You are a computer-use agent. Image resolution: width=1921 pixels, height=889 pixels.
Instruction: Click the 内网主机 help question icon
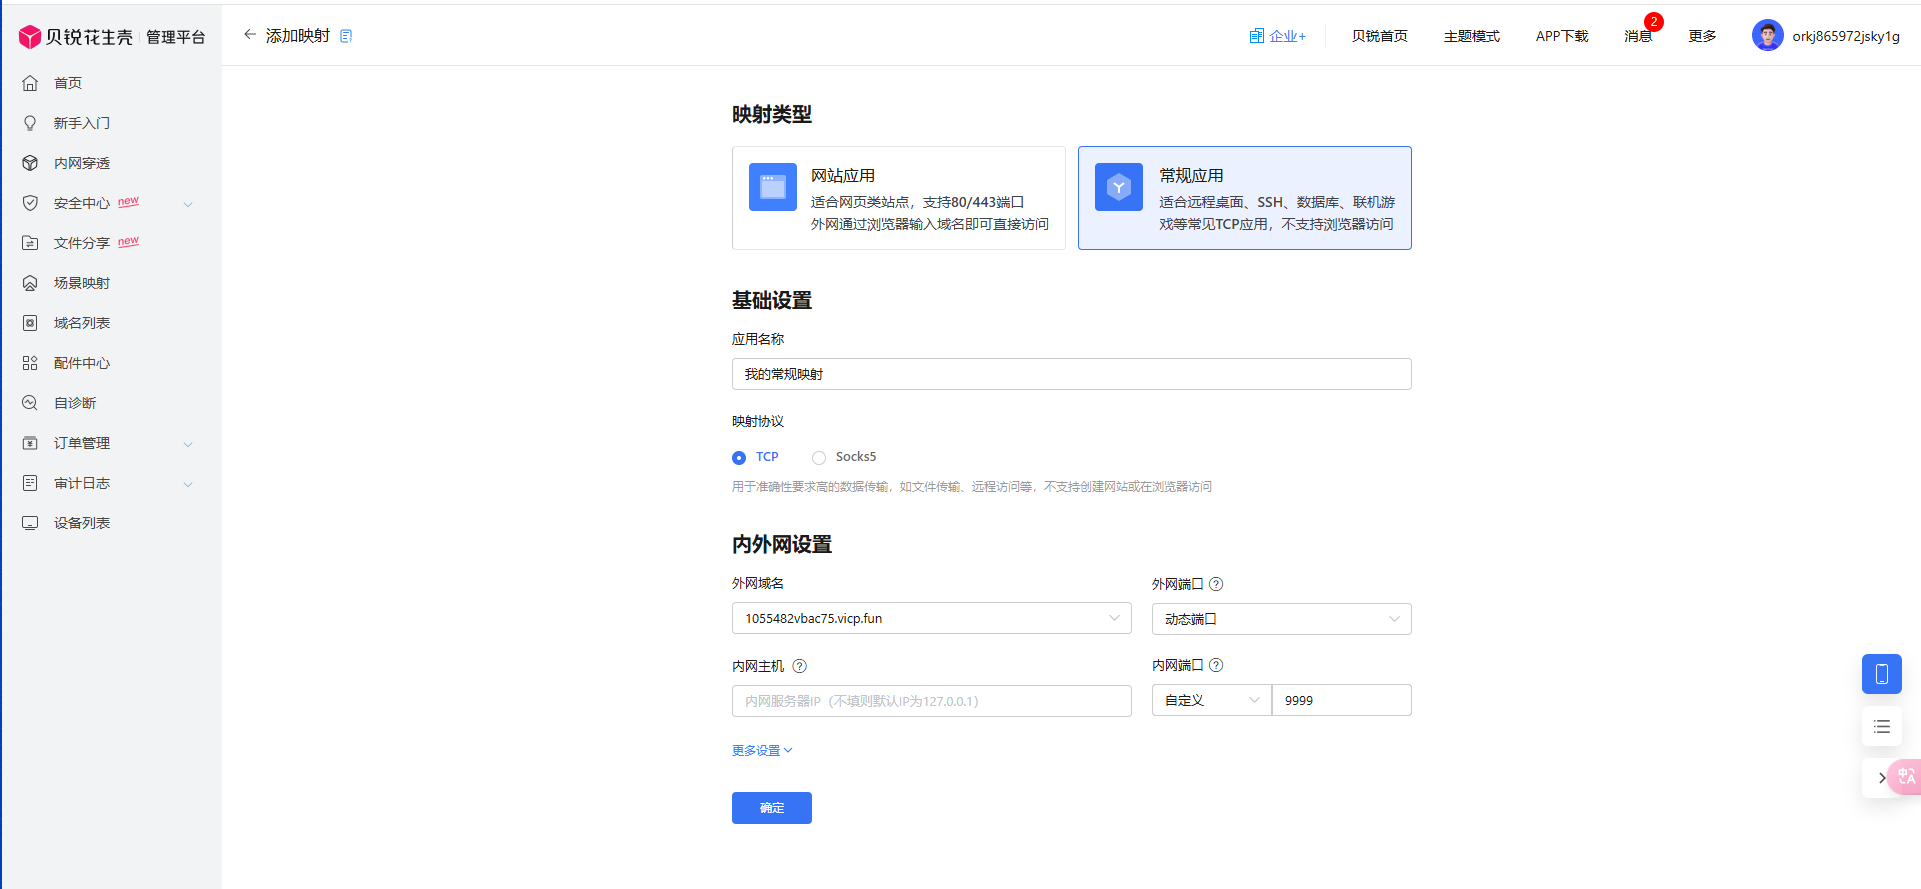tap(799, 666)
